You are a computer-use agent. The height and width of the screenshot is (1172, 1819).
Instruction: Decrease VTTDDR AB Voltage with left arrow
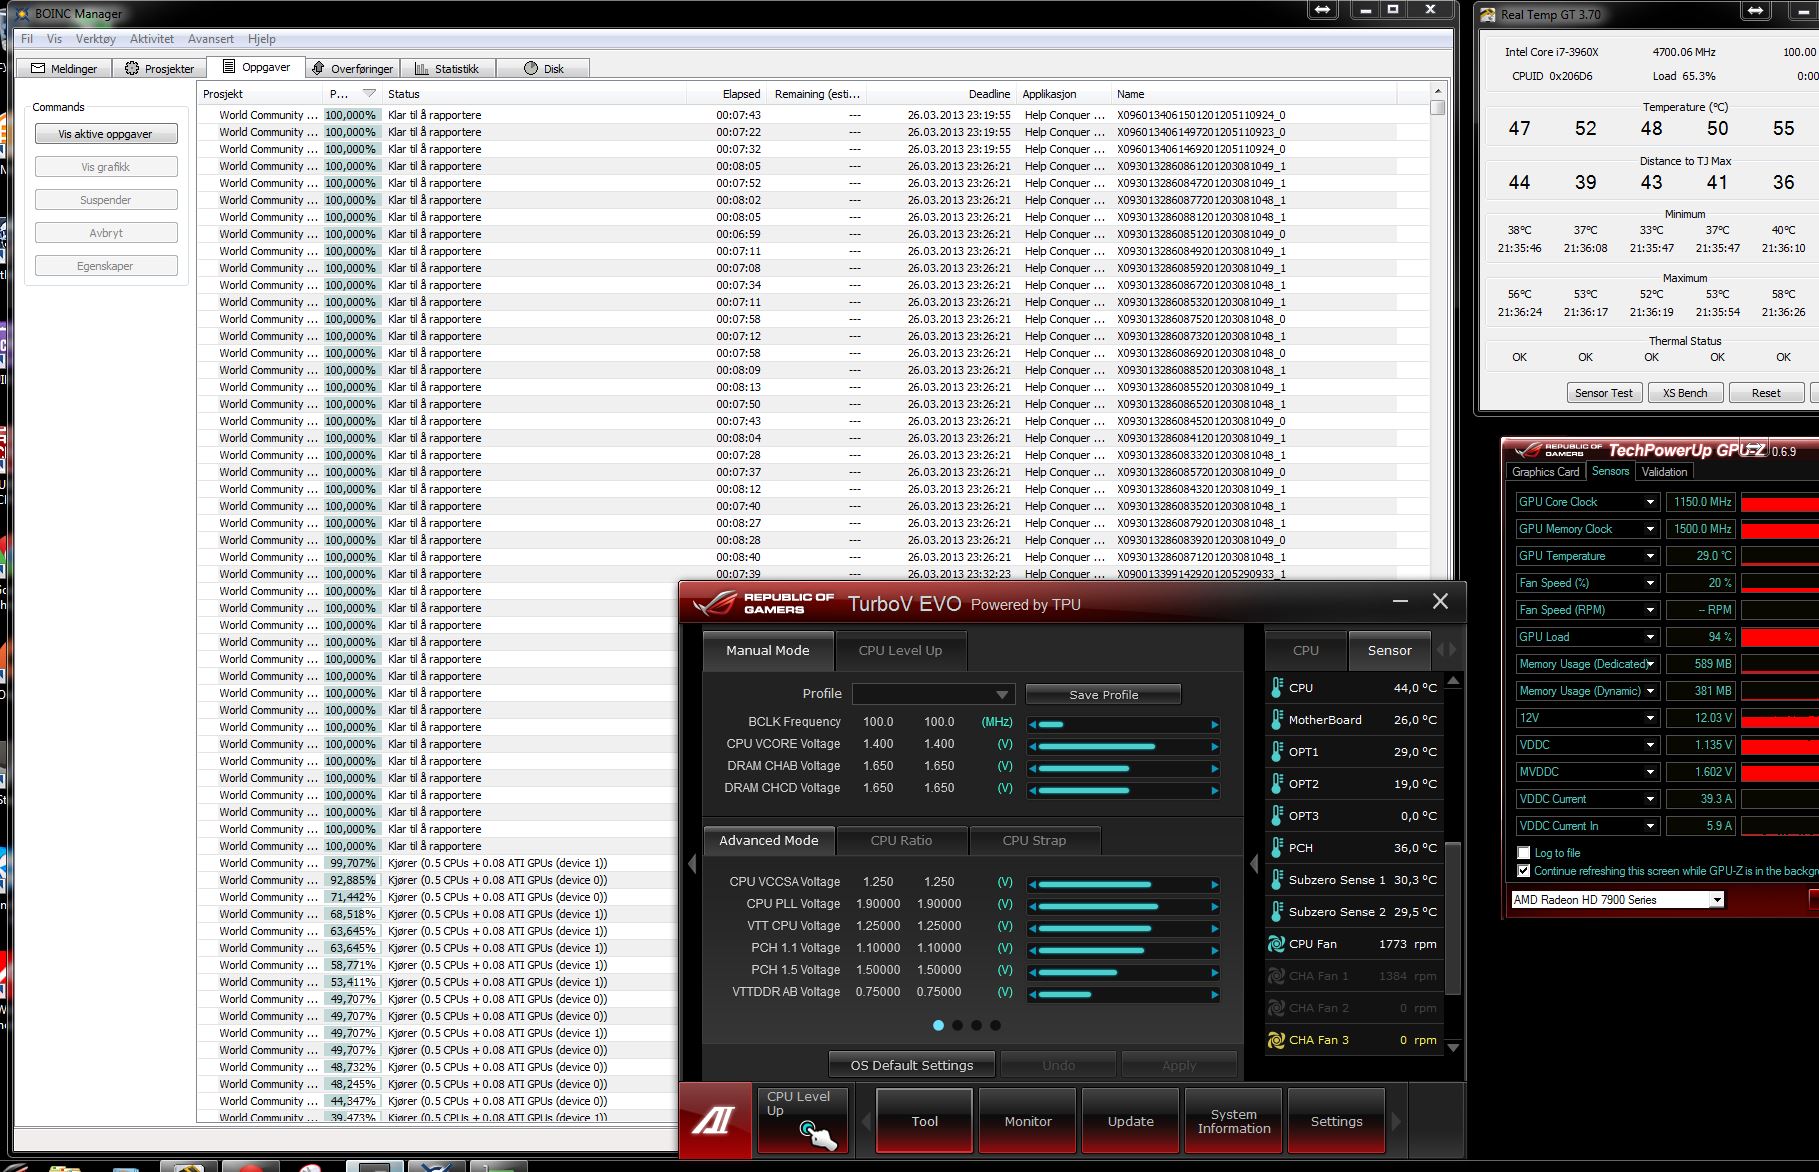1033,994
